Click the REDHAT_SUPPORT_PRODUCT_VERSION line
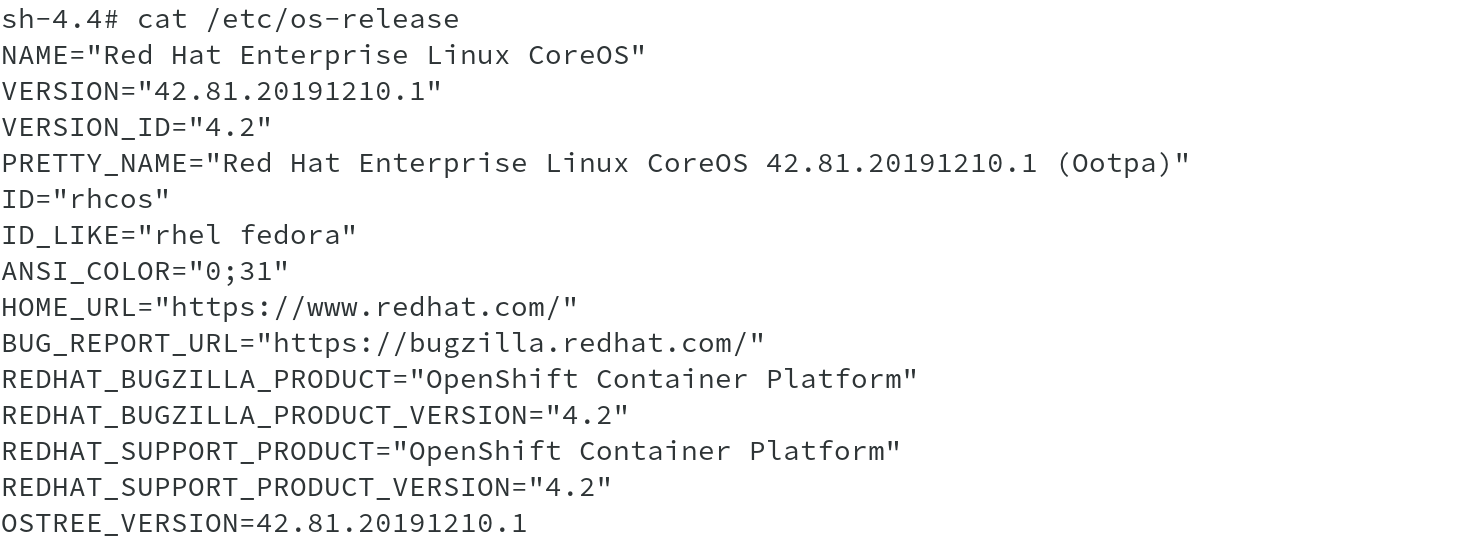 click(x=306, y=487)
